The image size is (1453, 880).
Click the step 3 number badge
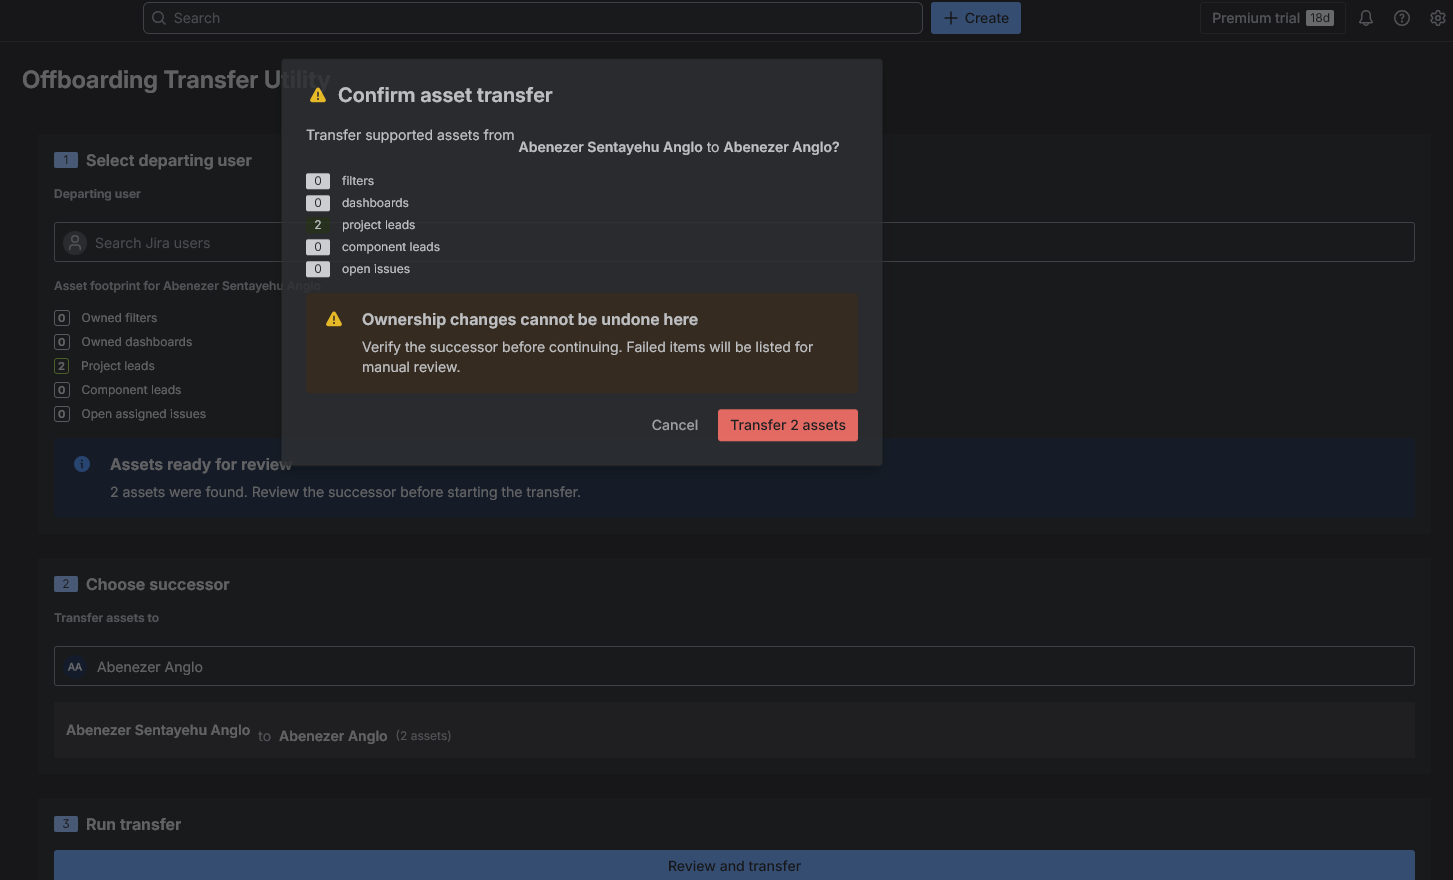tap(66, 824)
